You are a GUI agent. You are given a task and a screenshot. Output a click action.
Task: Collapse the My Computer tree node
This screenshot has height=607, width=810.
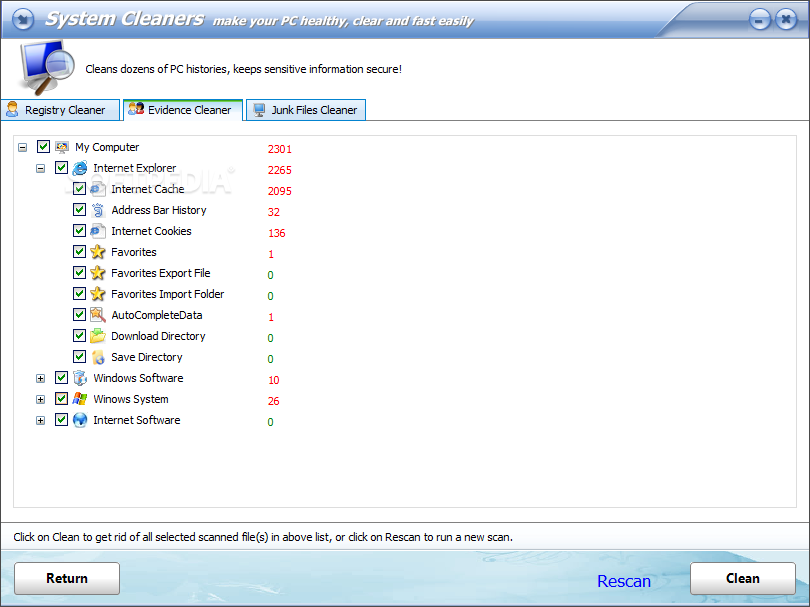[22, 148]
